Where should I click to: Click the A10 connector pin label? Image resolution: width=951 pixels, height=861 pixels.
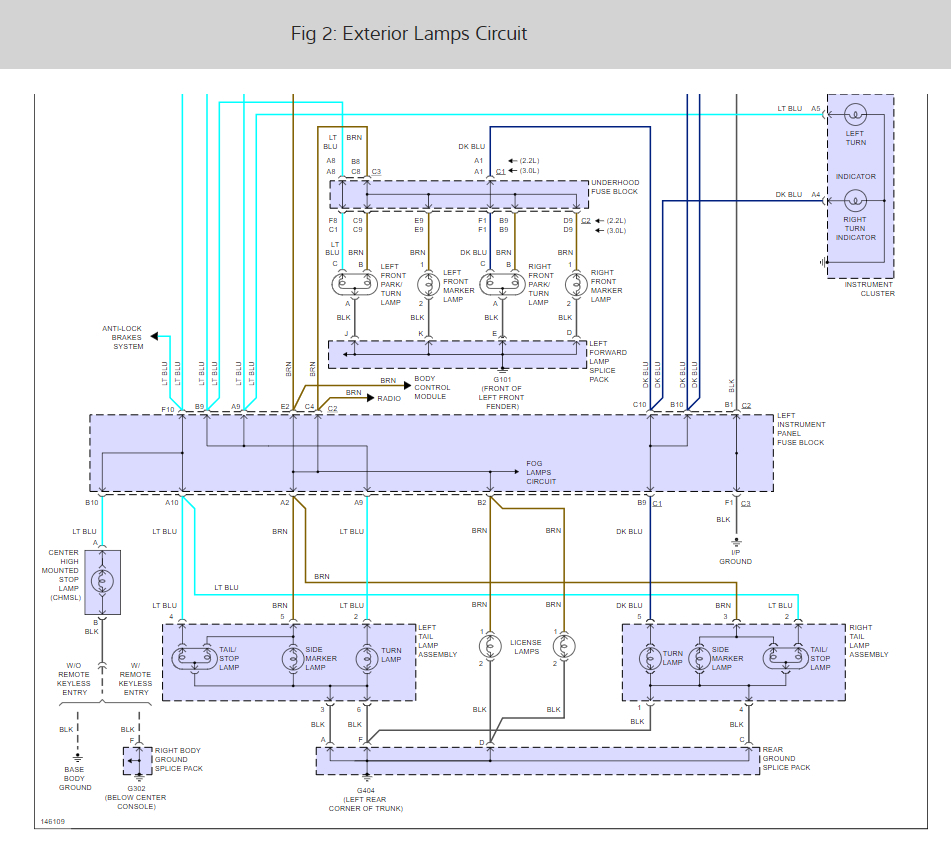(x=172, y=503)
